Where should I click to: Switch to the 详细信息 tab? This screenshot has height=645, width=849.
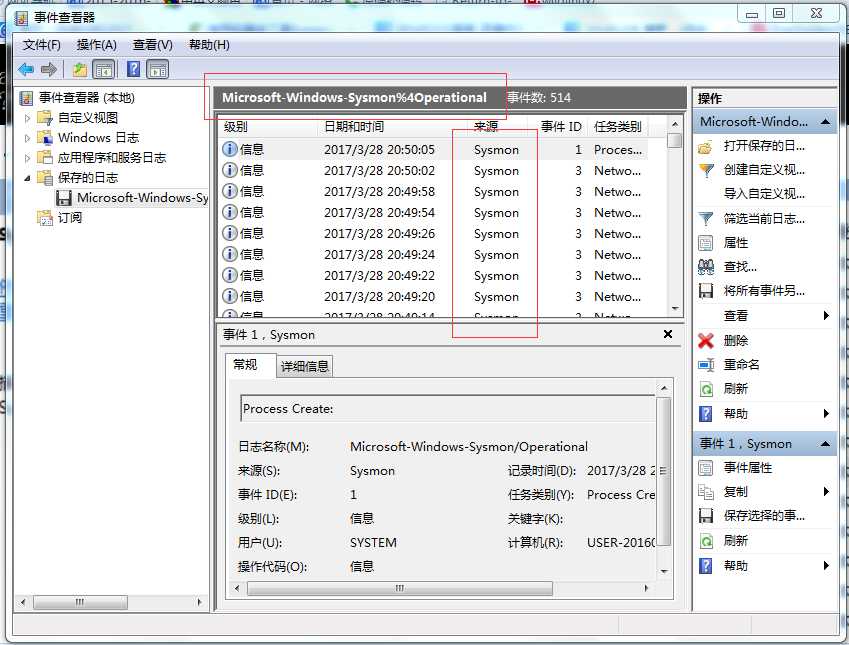304,367
